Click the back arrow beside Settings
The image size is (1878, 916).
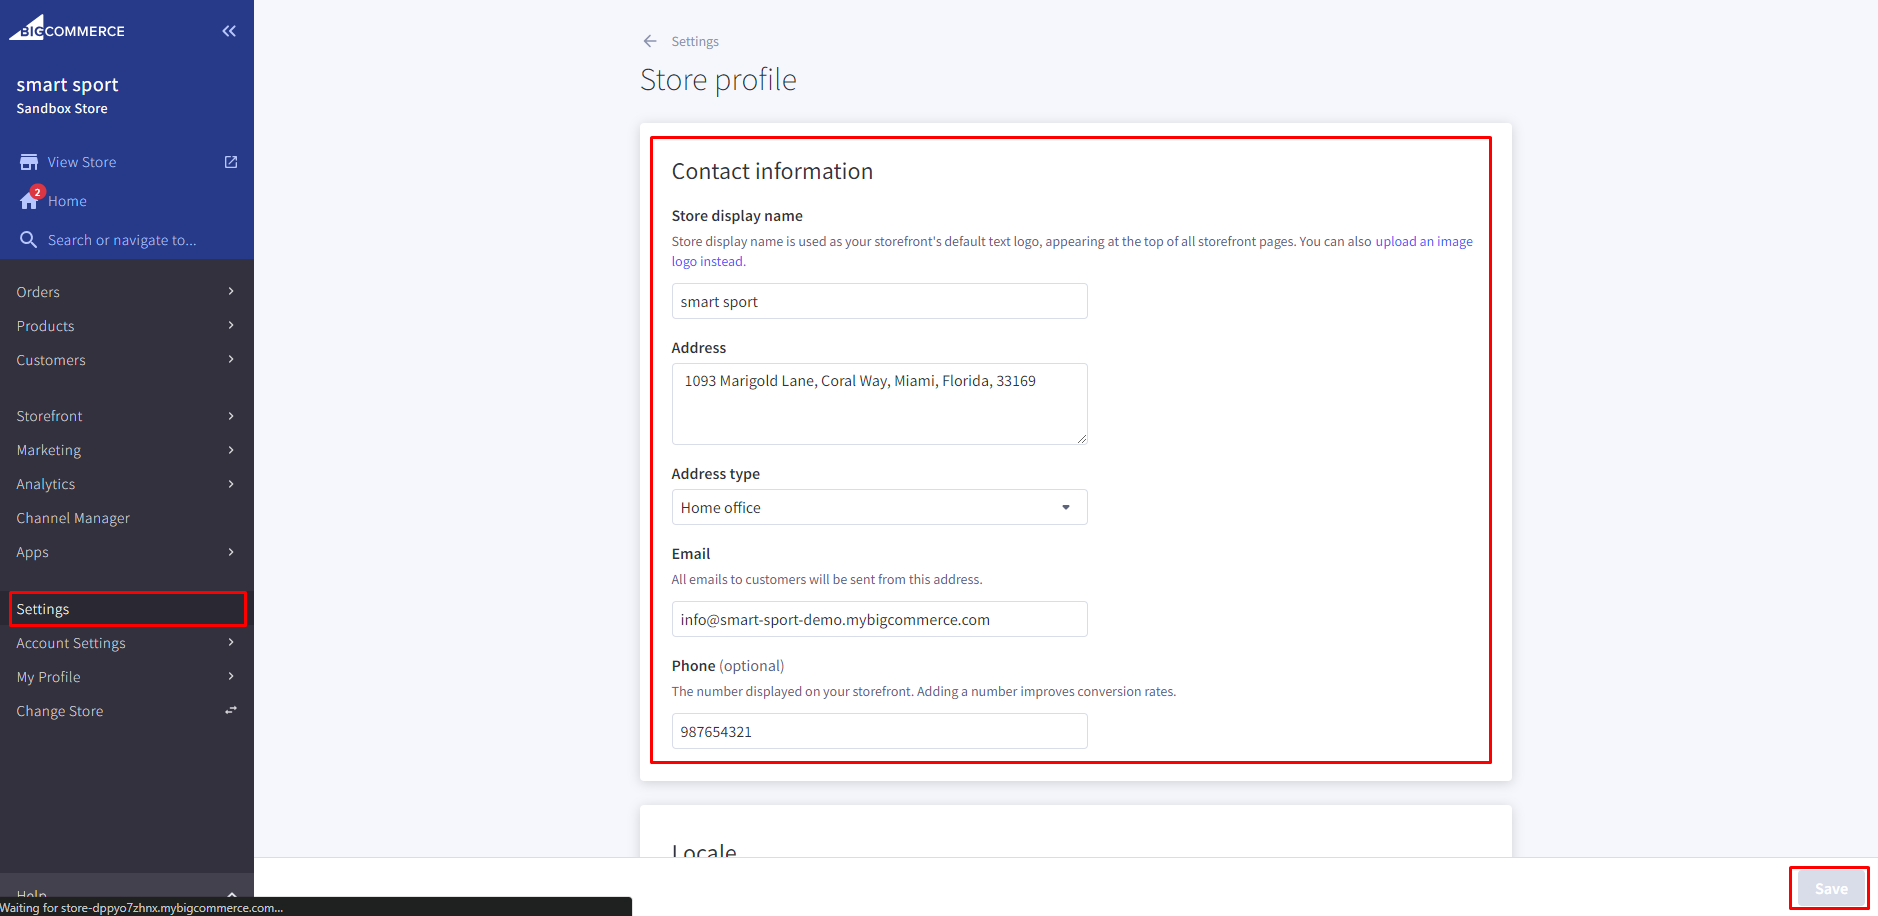coord(650,41)
